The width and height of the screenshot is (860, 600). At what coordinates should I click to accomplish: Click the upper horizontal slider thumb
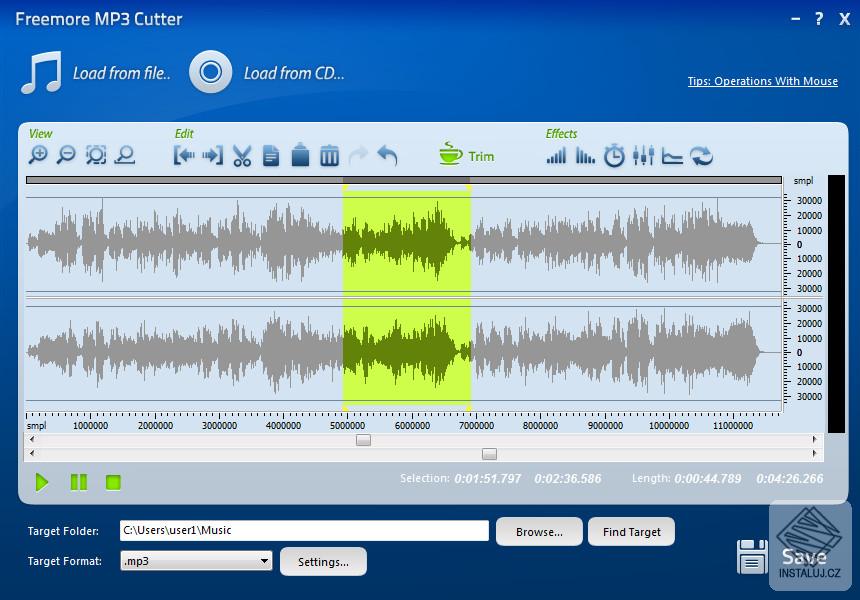pos(363,440)
